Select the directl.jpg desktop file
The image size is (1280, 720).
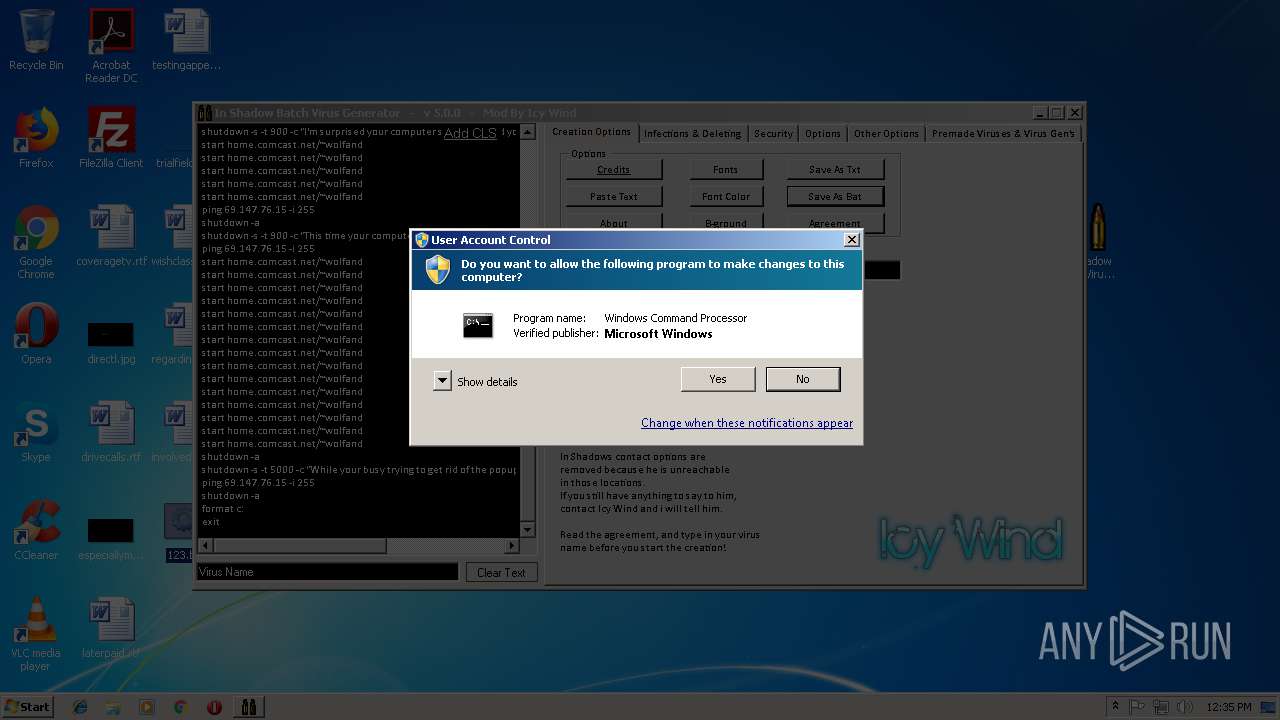point(111,340)
